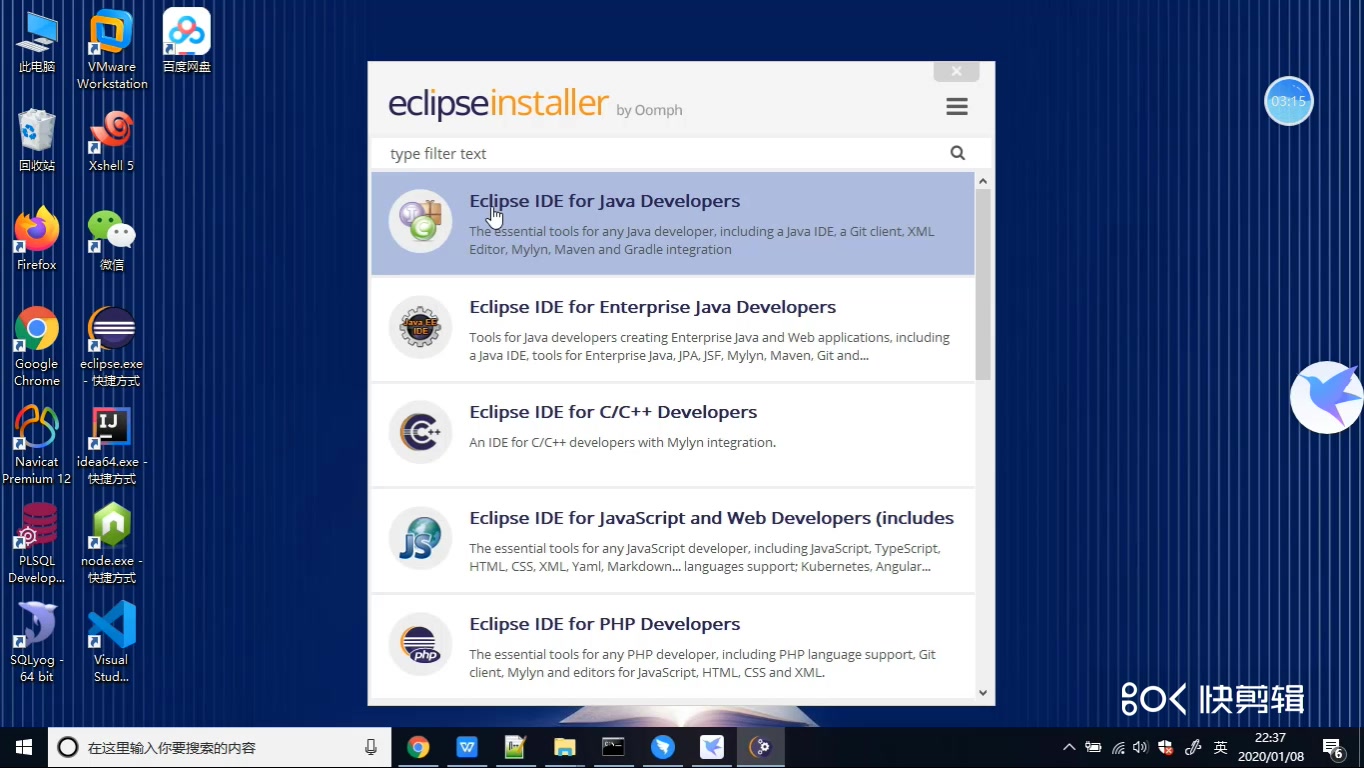This screenshot has height=768, width=1364.
Task: Click the Enterprise Java Developers gear icon
Action: [x=420, y=327]
